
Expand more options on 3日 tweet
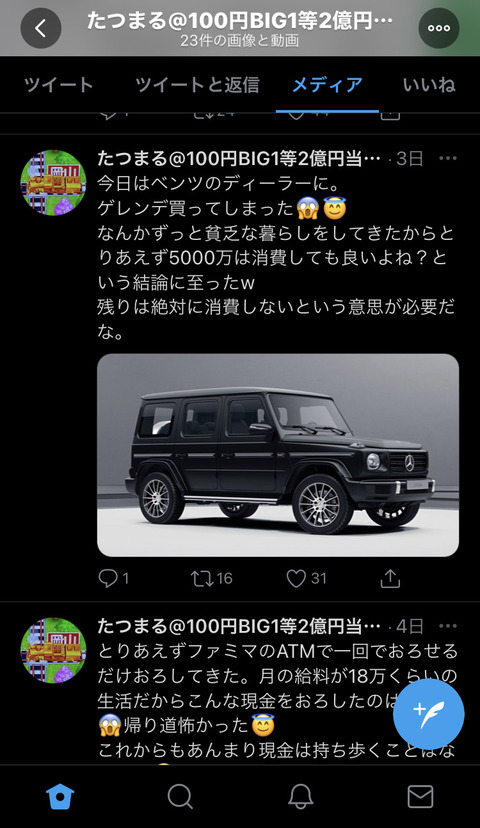[448, 158]
